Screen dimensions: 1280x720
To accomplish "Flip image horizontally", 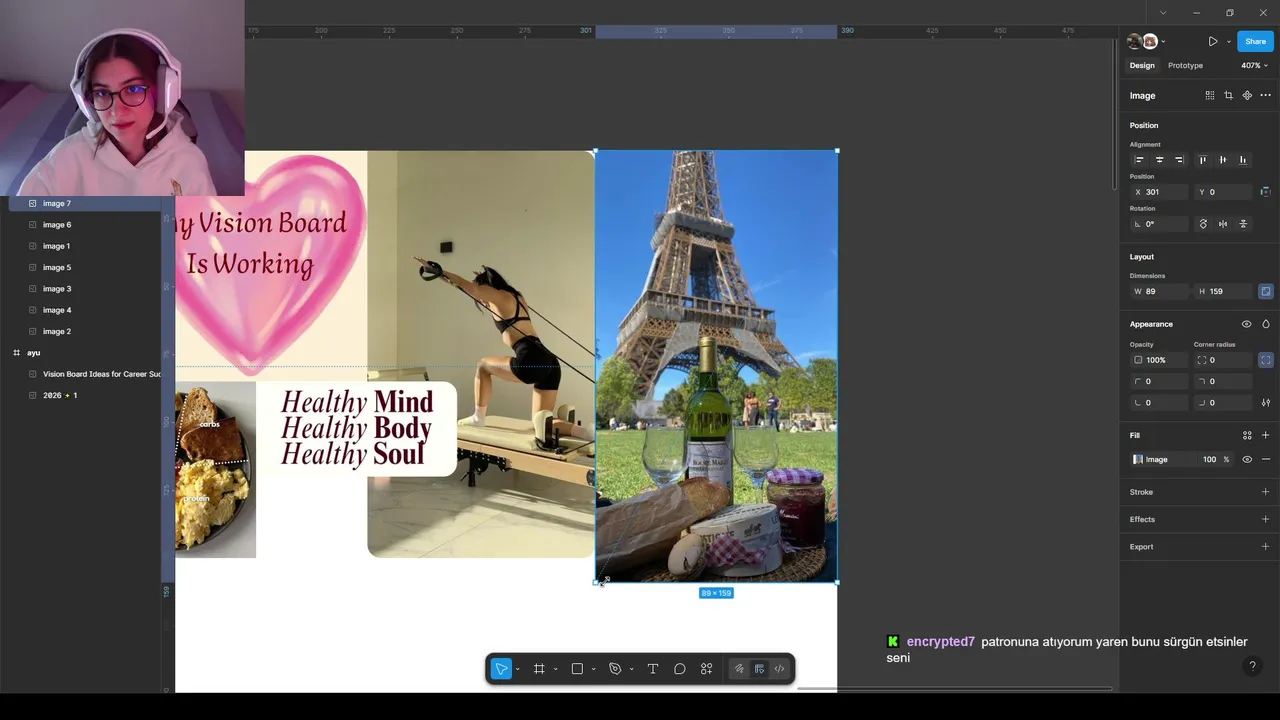I will (x=1223, y=224).
